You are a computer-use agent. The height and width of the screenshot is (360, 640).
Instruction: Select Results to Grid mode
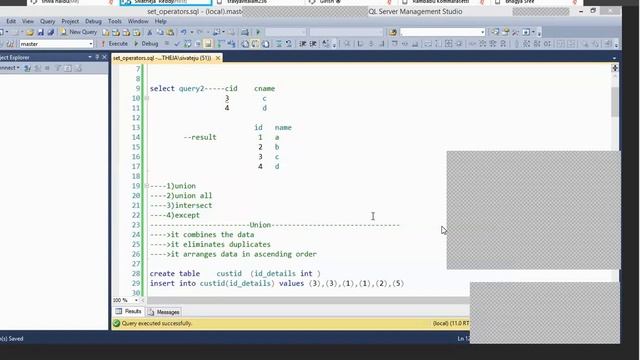(255, 44)
